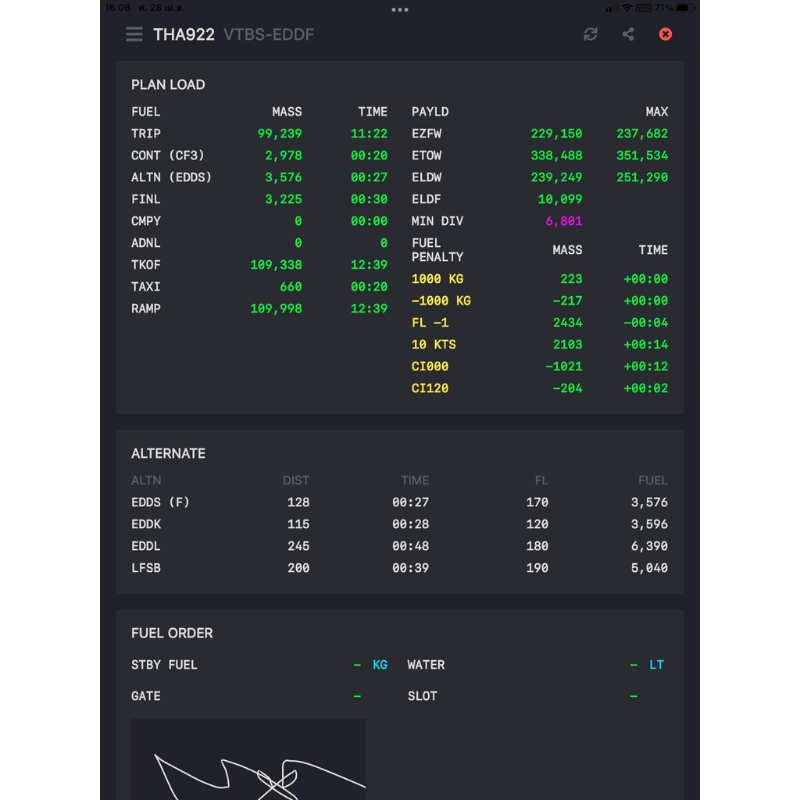This screenshot has height=800, width=800.
Task: Tap the iPad multitasking dots at top
Action: pos(400,10)
